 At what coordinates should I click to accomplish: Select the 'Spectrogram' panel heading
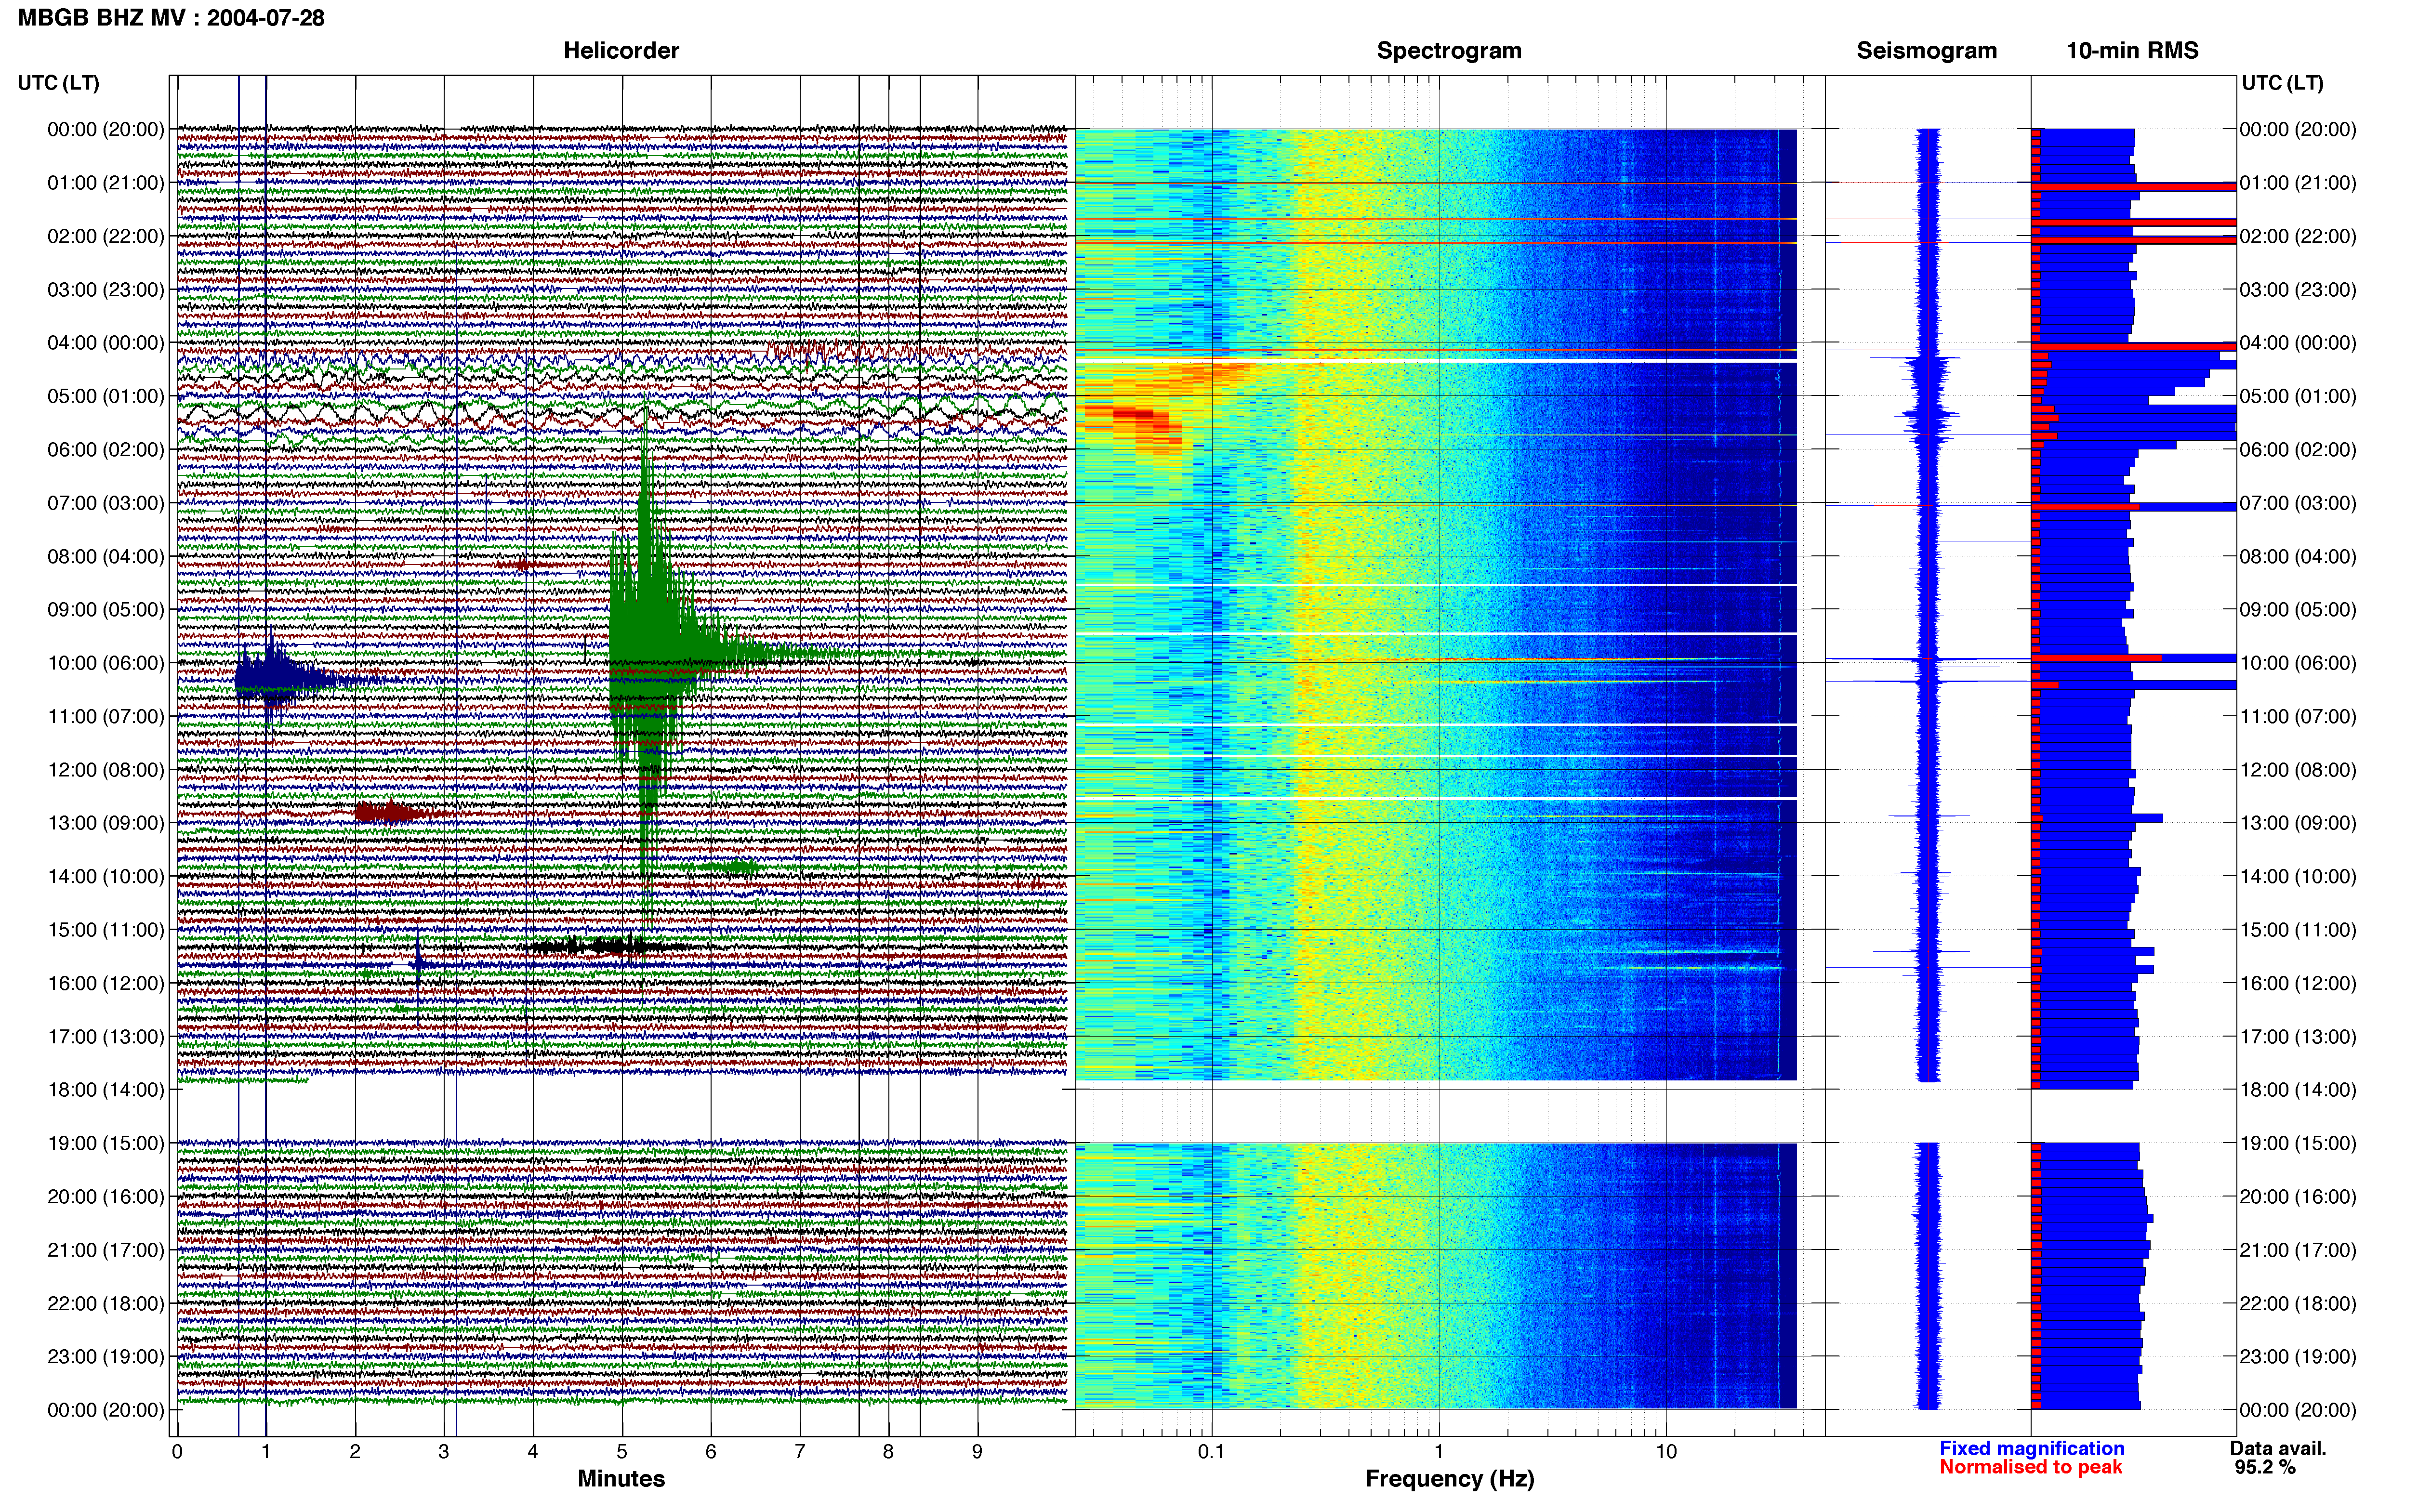point(1448,50)
